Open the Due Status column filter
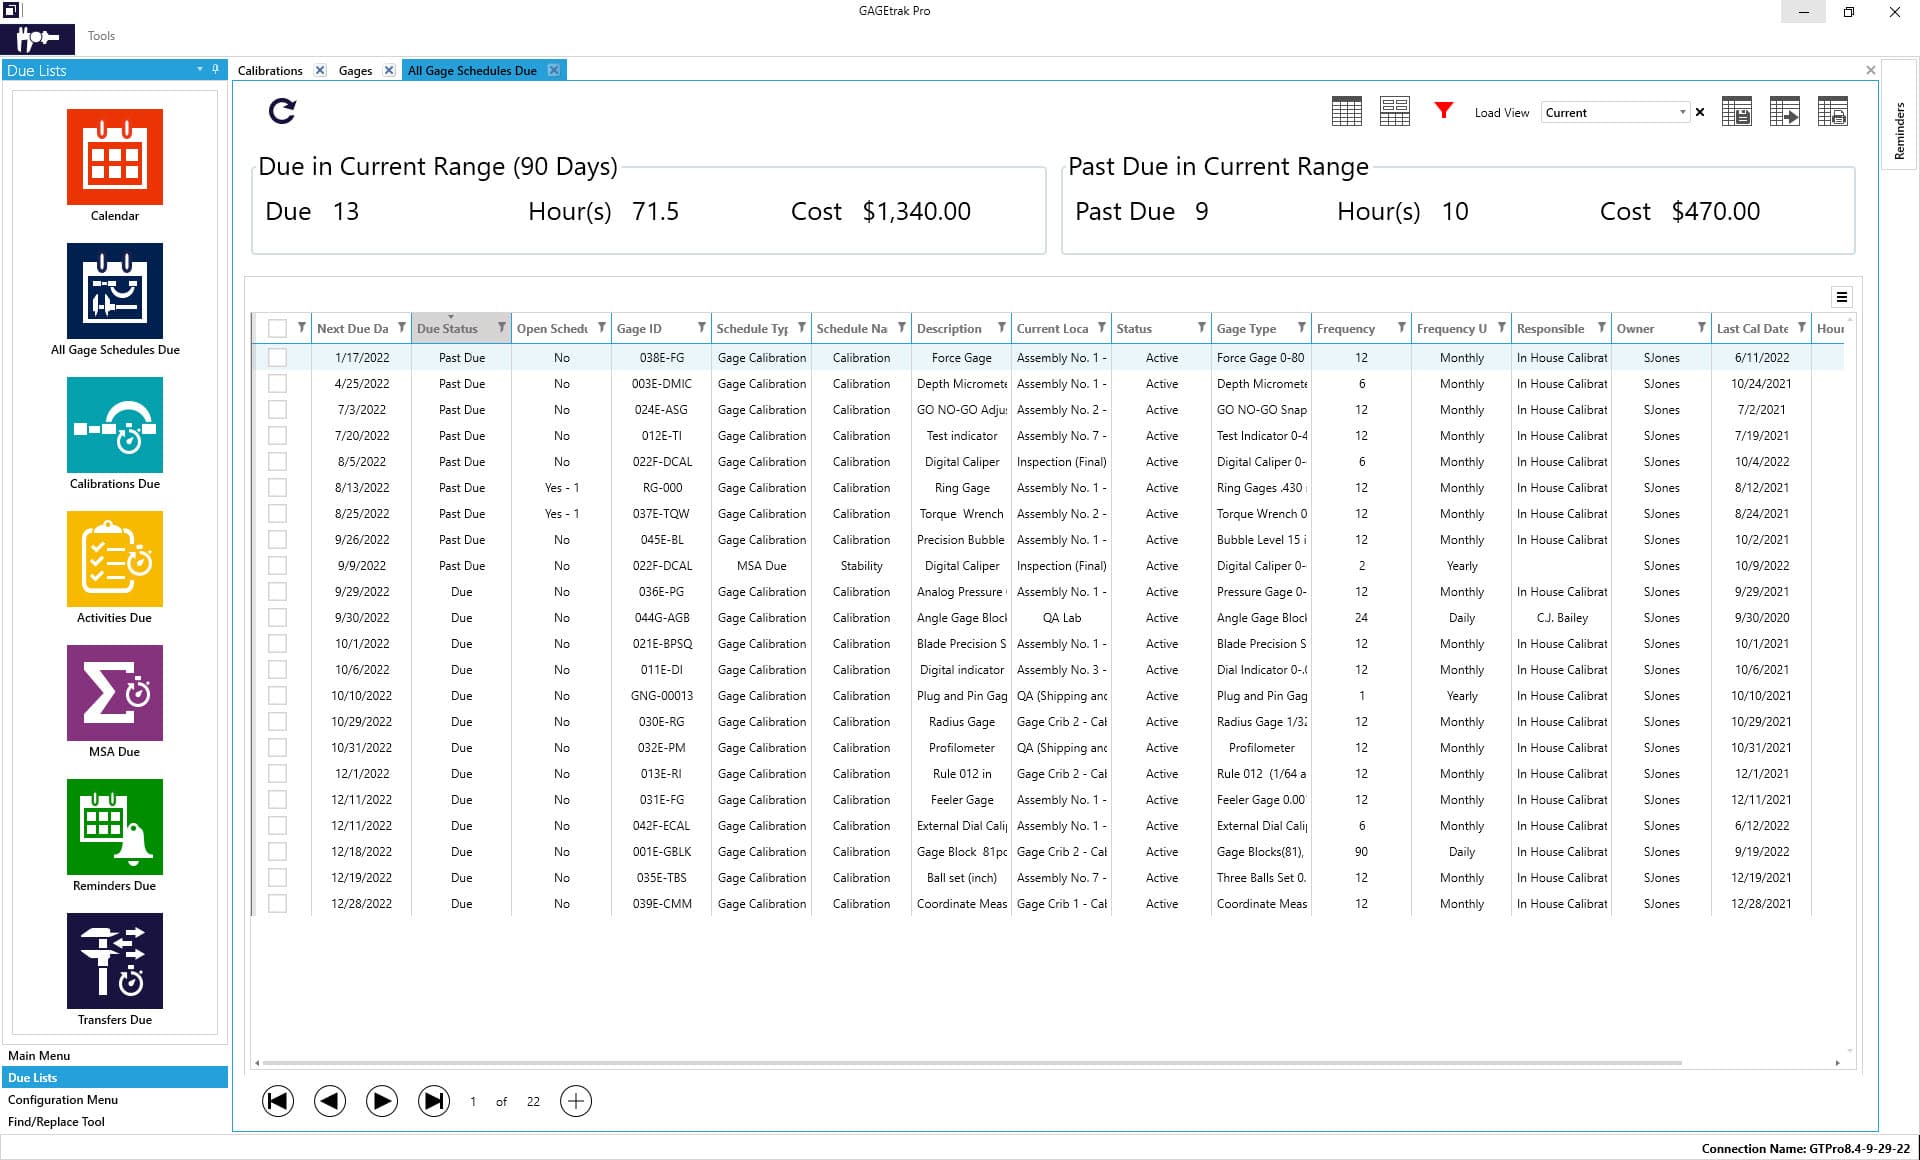 click(x=502, y=327)
